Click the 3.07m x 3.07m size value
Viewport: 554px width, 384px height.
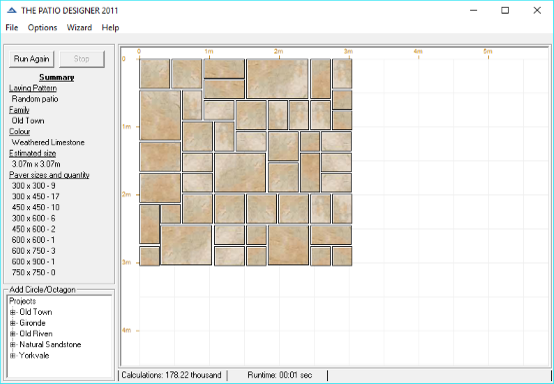point(36,164)
